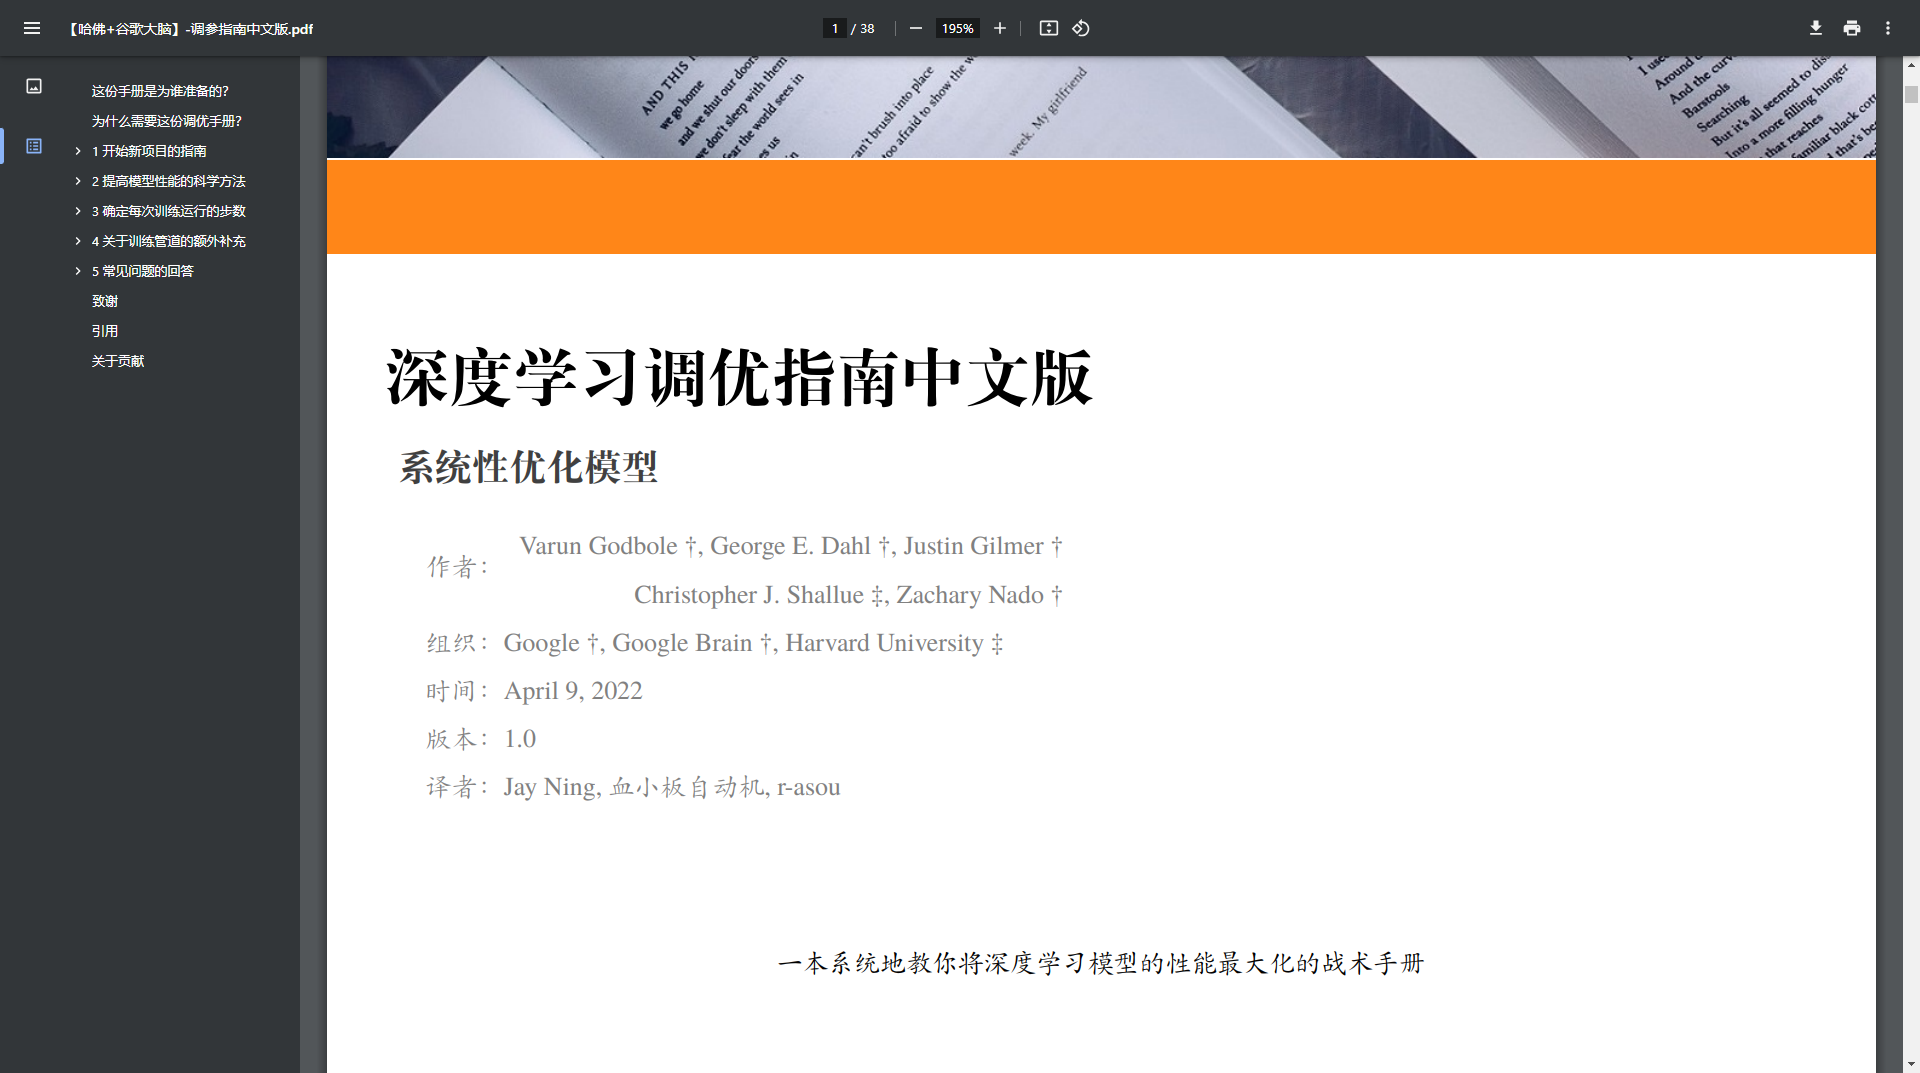Print the PDF document
The image size is (1920, 1073).
(1852, 28)
